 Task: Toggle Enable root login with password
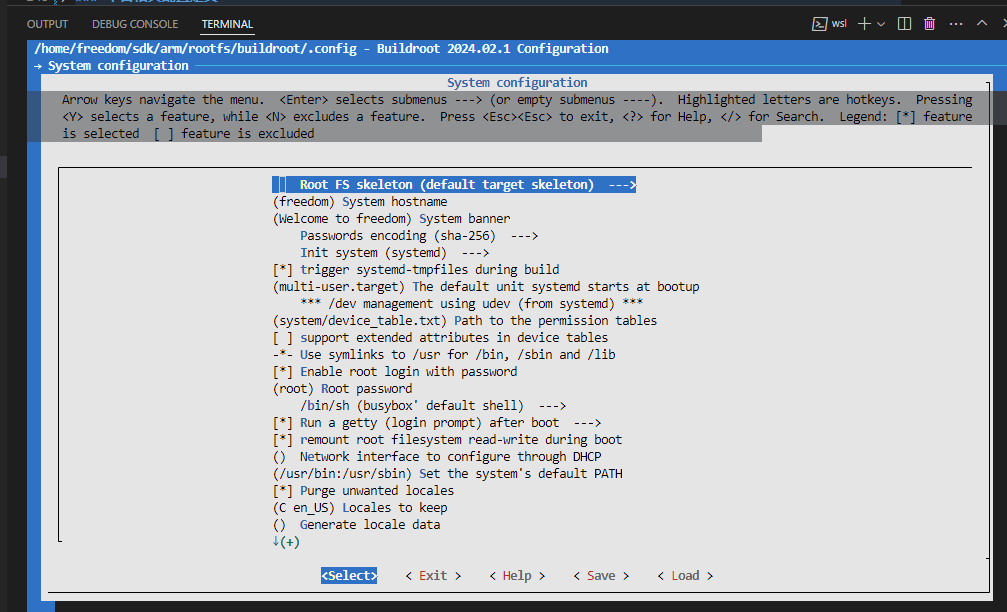(395, 372)
